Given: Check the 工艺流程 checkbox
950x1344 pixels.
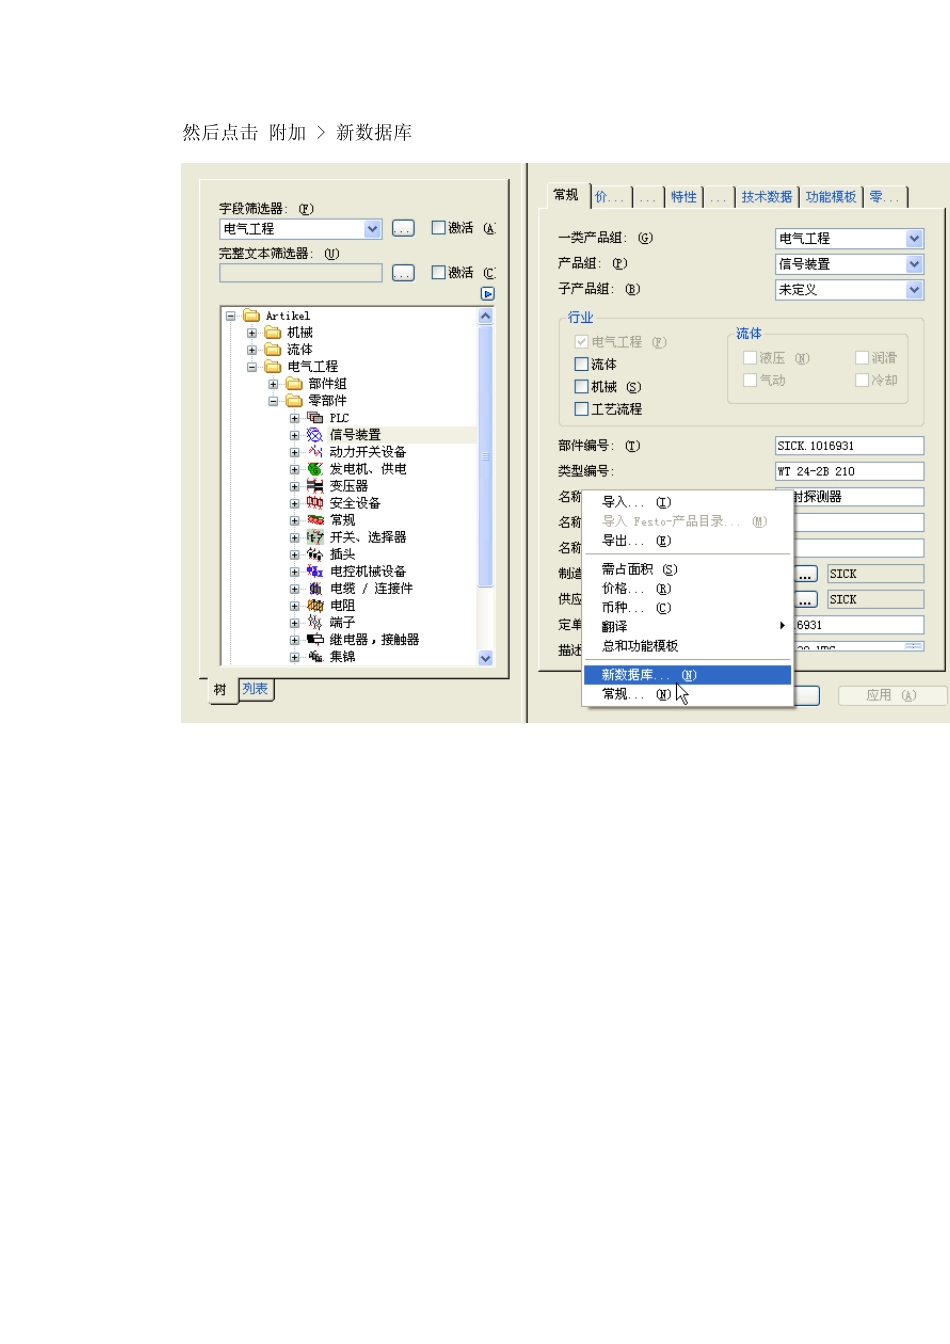Looking at the screenshot, I should click(581, 408).
